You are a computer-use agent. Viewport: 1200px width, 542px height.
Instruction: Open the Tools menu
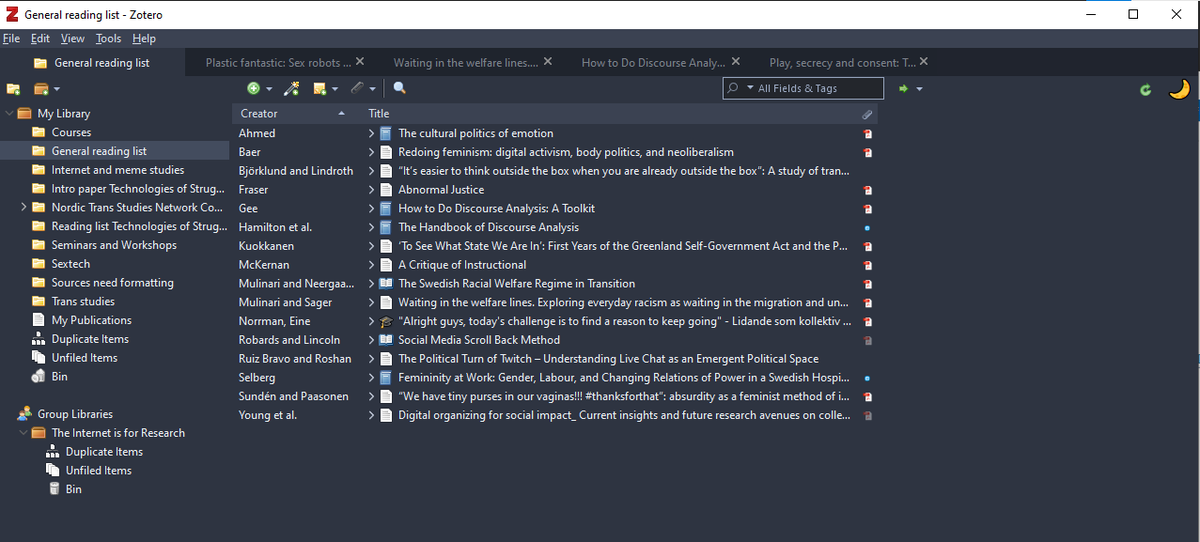click(x=108, y=38)
